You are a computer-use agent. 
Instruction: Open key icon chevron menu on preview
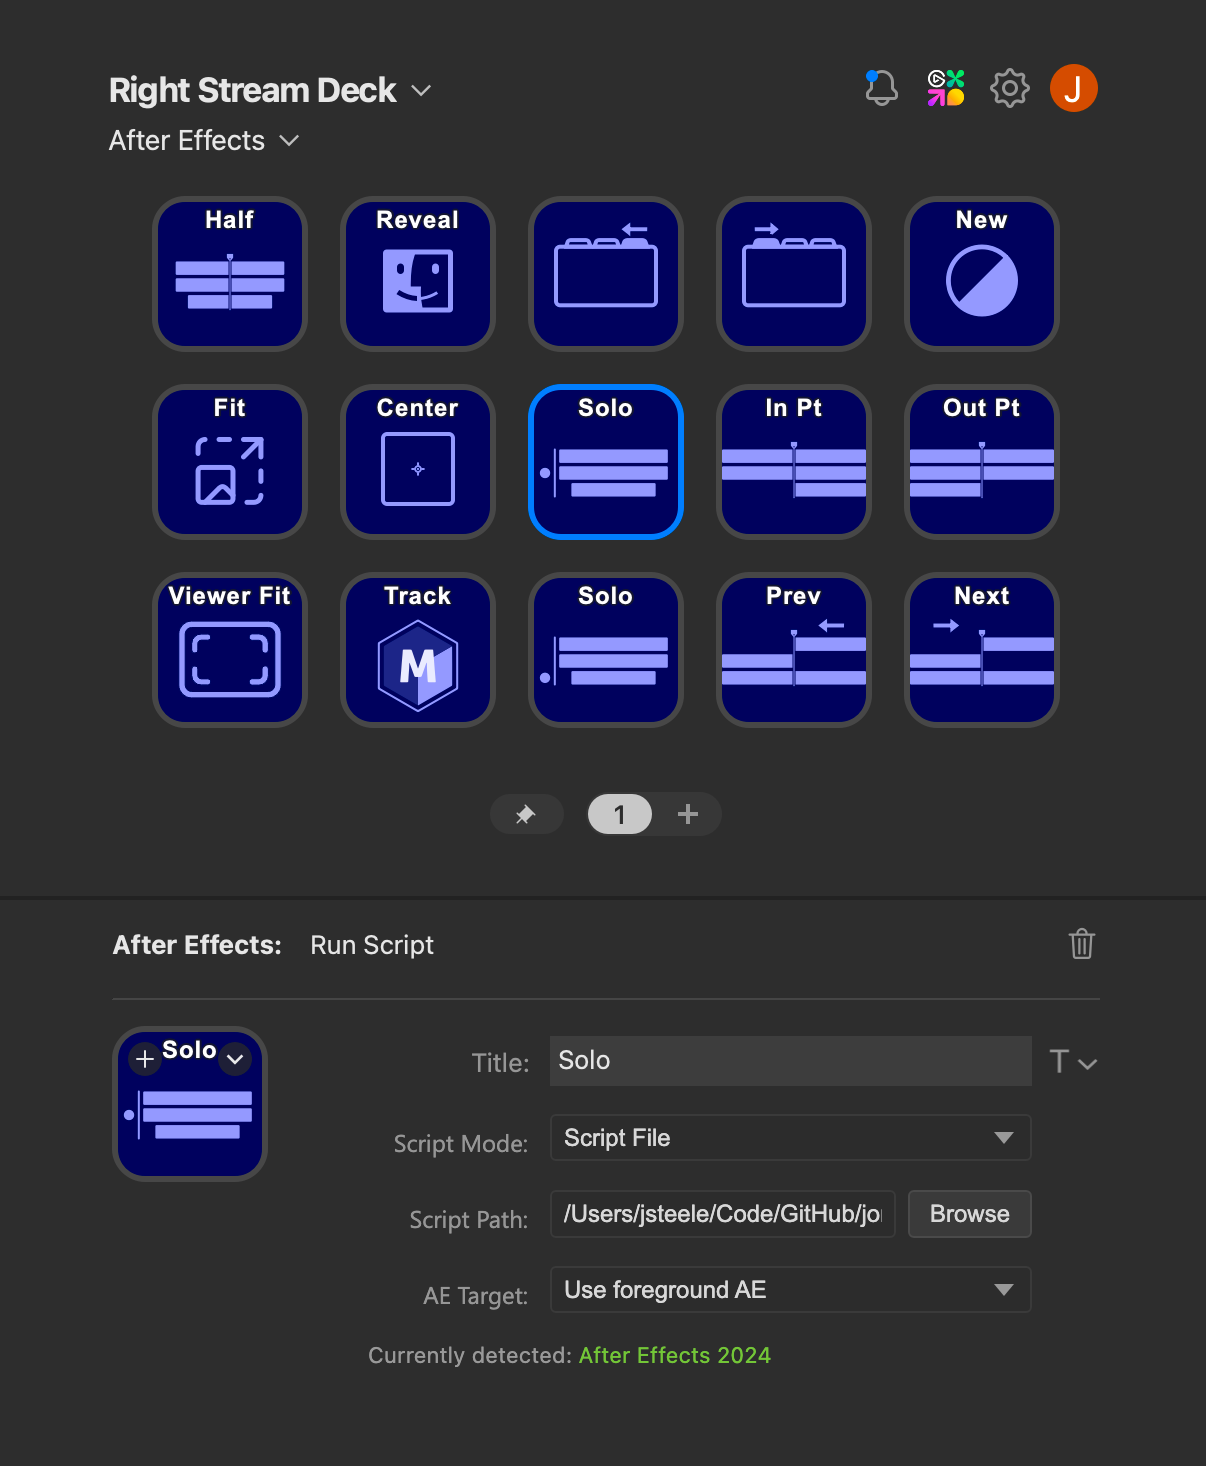pyautogui.click(x=235, y=1059)
